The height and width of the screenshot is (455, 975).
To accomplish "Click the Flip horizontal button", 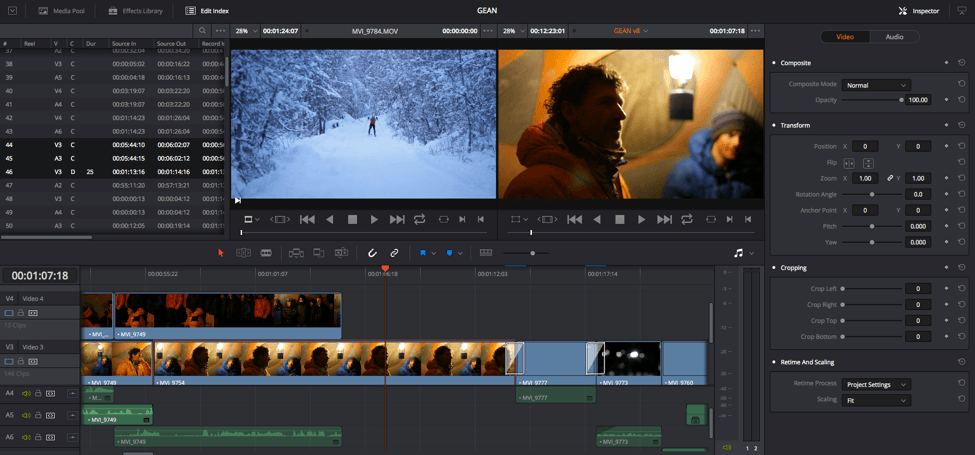I will coord(849,163).
